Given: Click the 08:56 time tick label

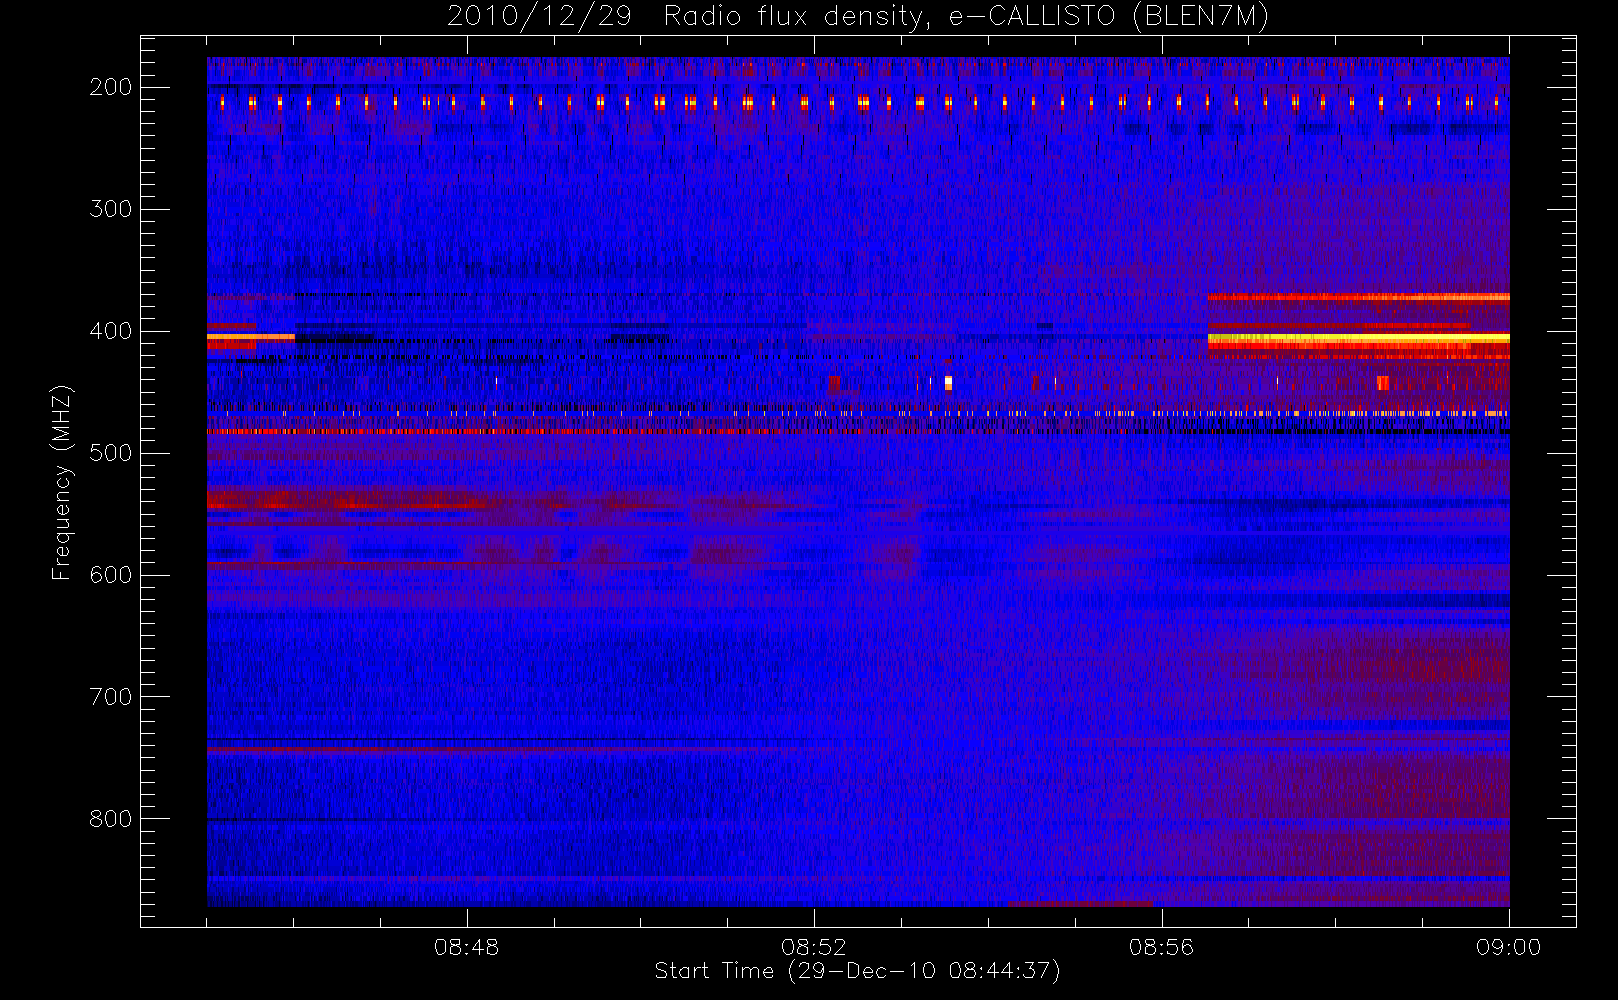Looking at the screenshot, I should (x=1161, y=947).
